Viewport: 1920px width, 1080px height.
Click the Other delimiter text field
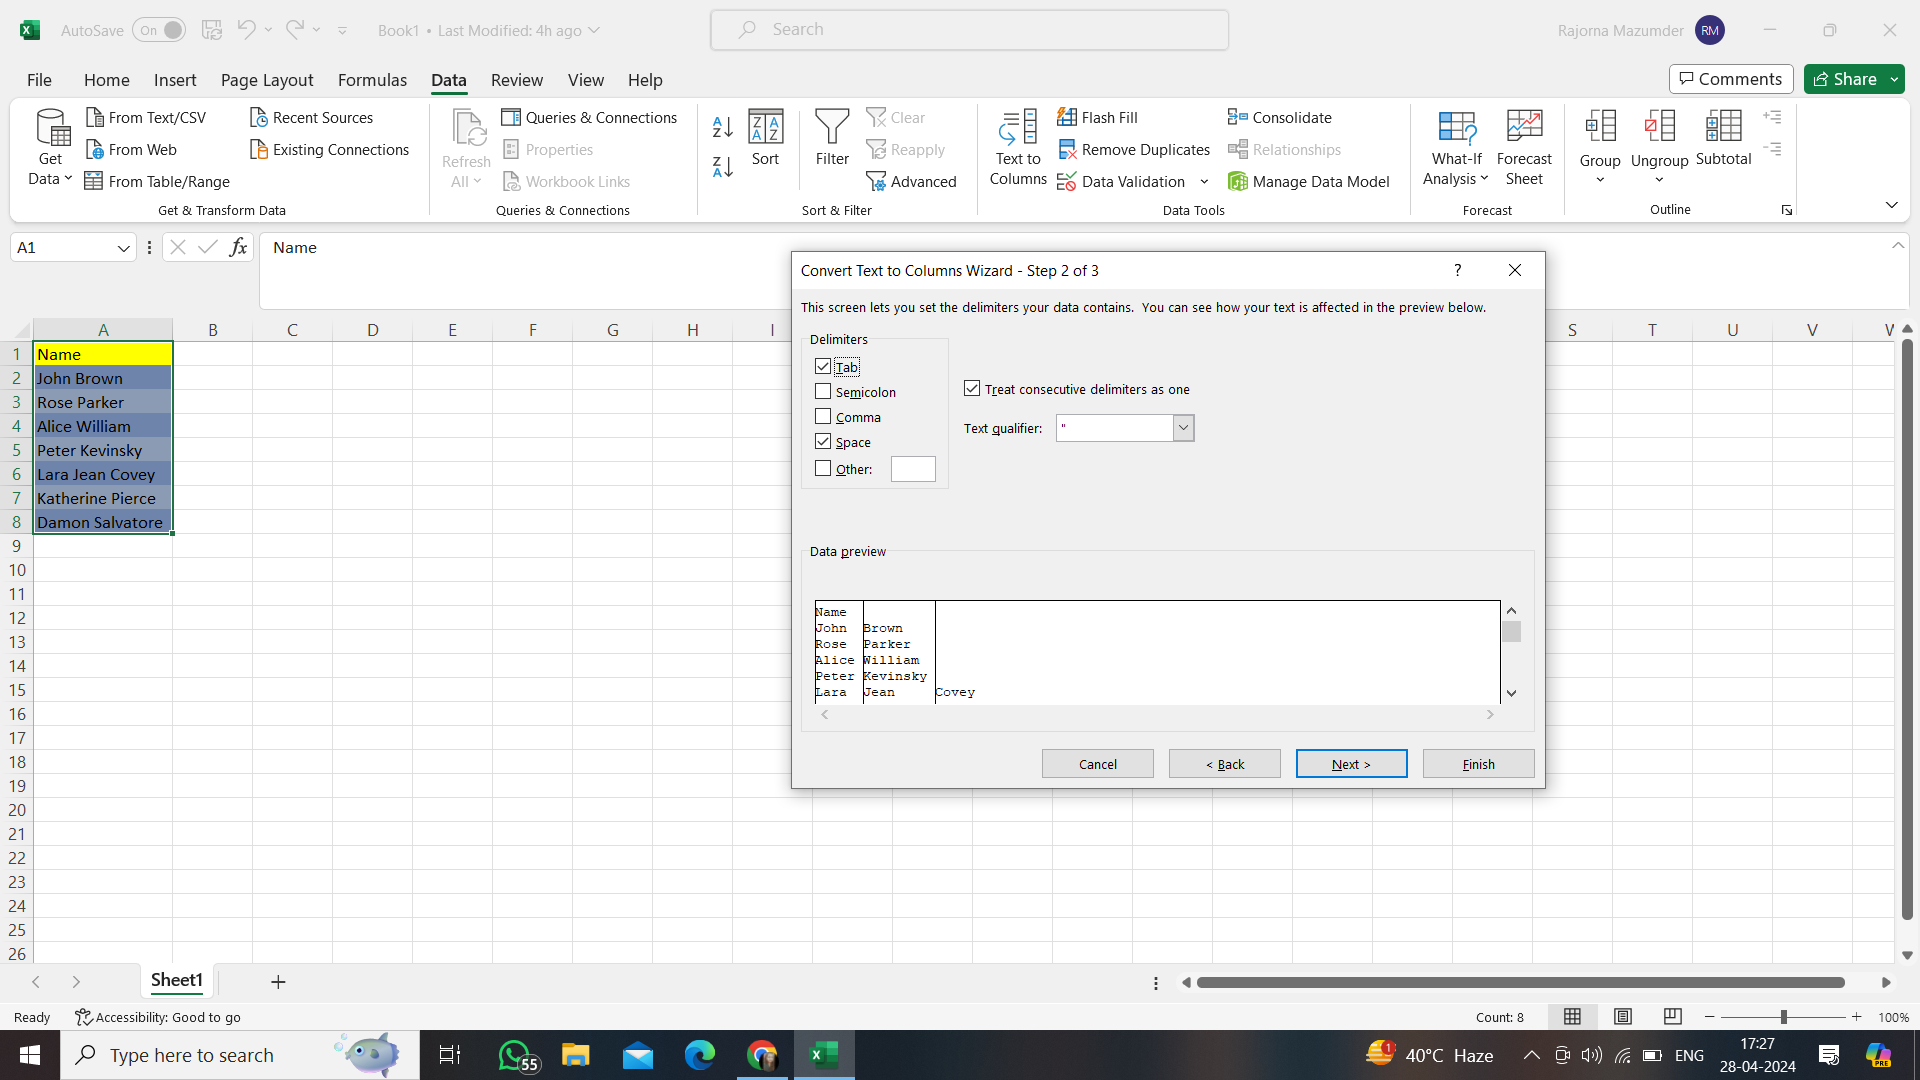pos(913,469)
